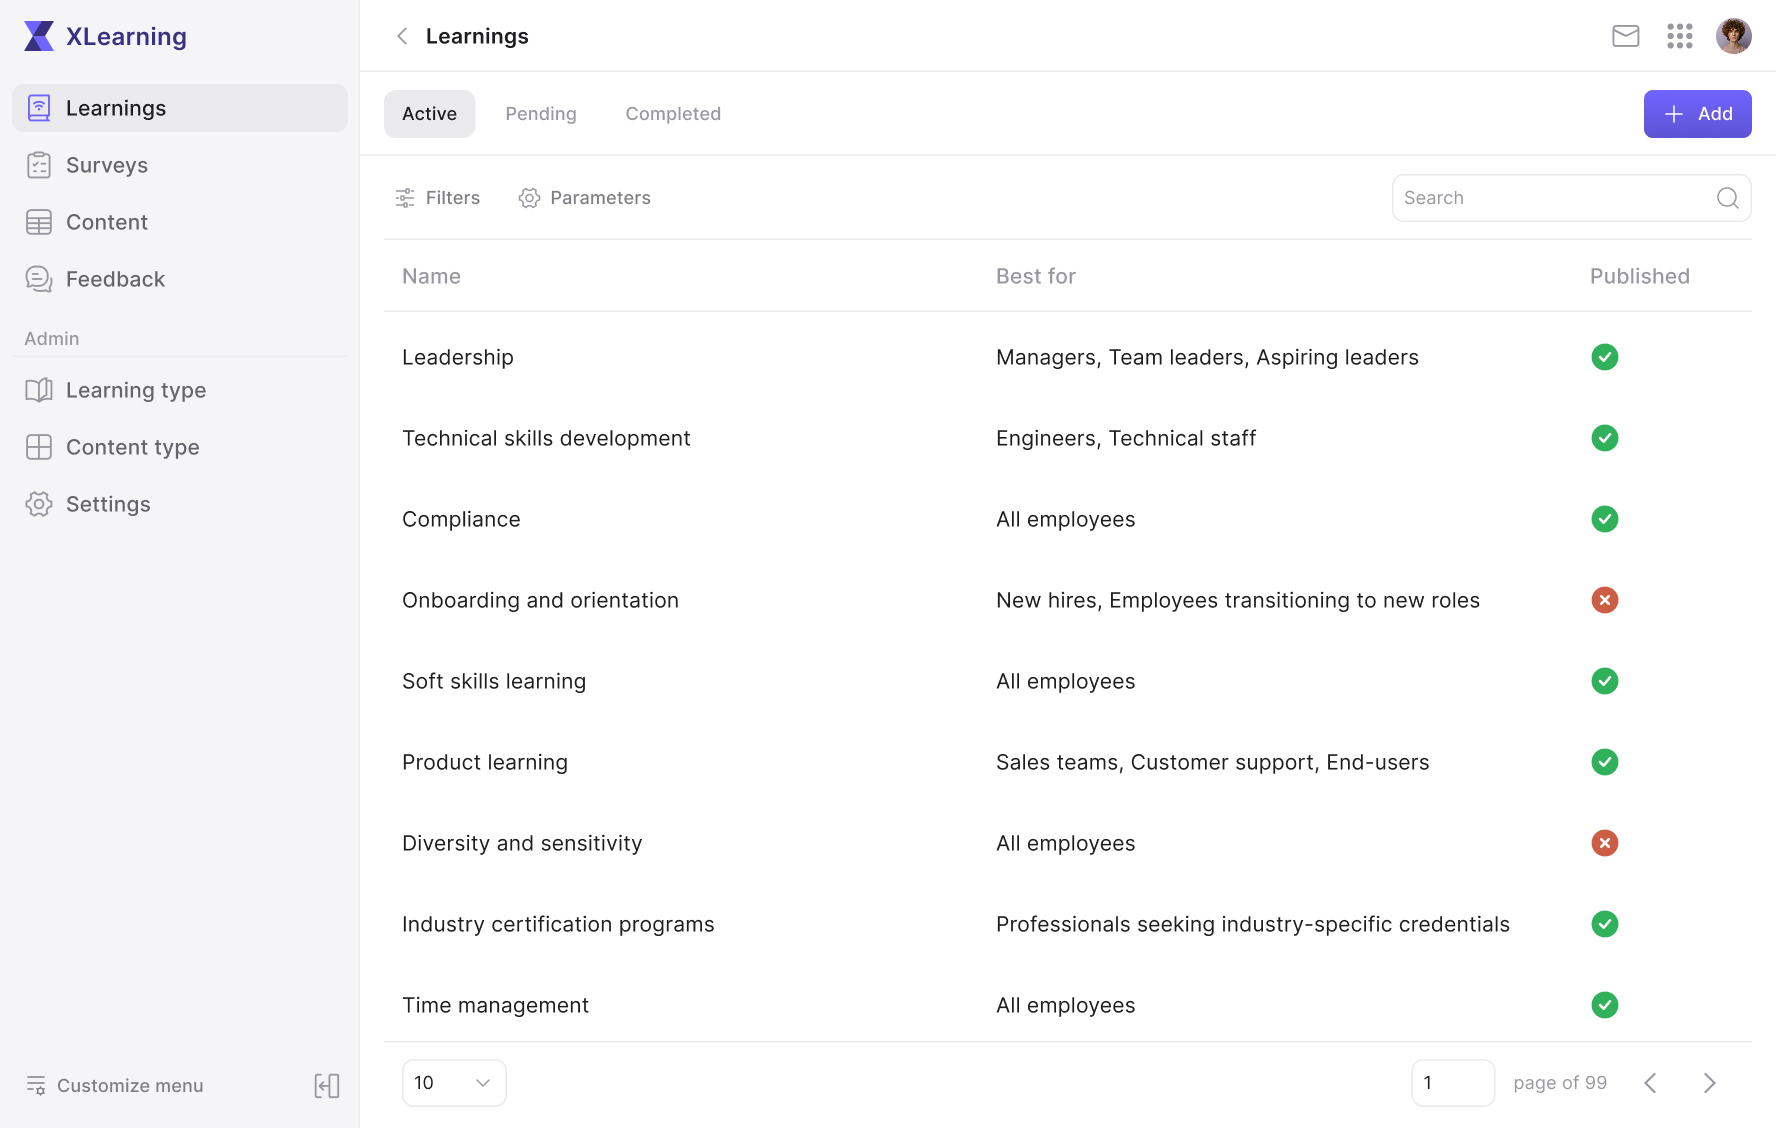Image resolution: width=1776 pixels, height=1128 pixels.
Task: Open Technical skills development row
Action: [1068, 438]
